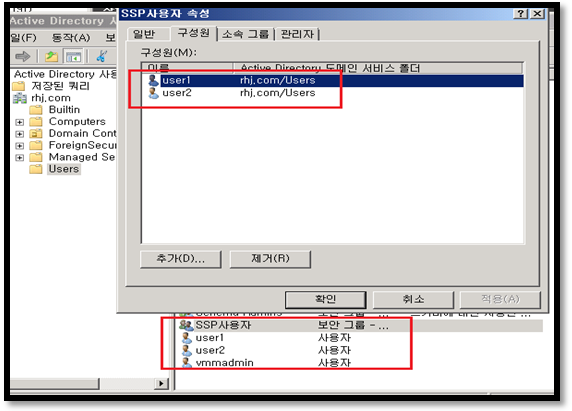Select ForeignSecur label in tree

coord(82,146)
